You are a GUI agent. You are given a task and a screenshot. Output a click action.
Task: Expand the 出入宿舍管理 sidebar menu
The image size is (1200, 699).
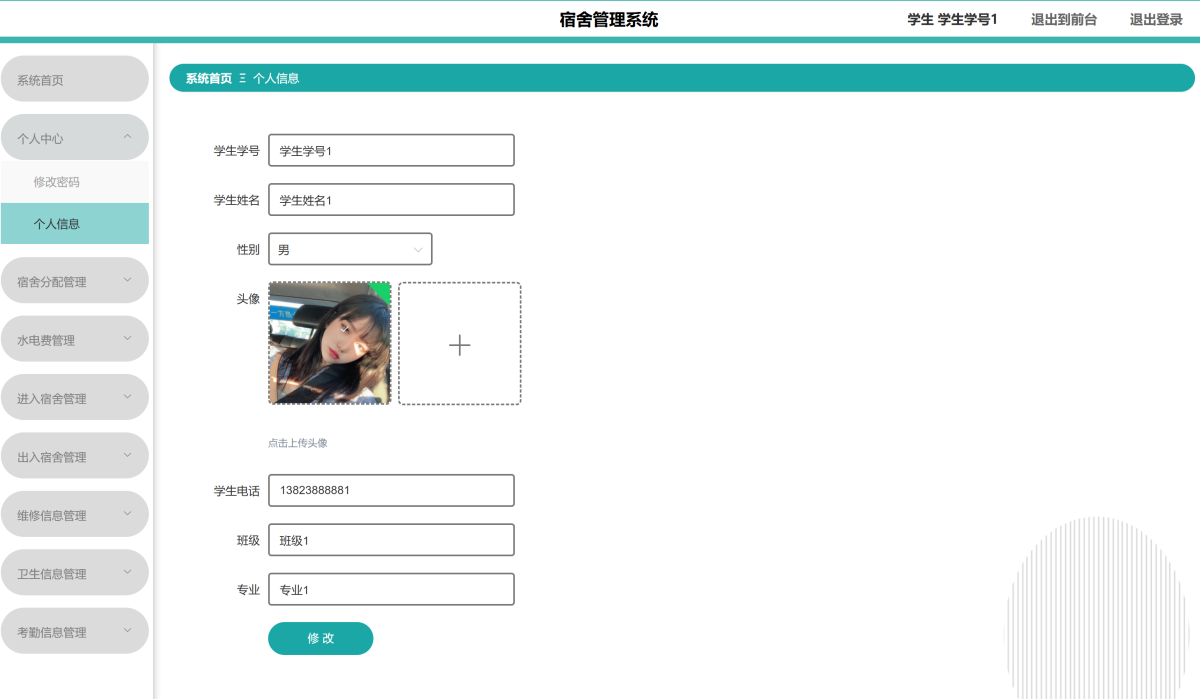pyautogui.click(x=75, y=456)
